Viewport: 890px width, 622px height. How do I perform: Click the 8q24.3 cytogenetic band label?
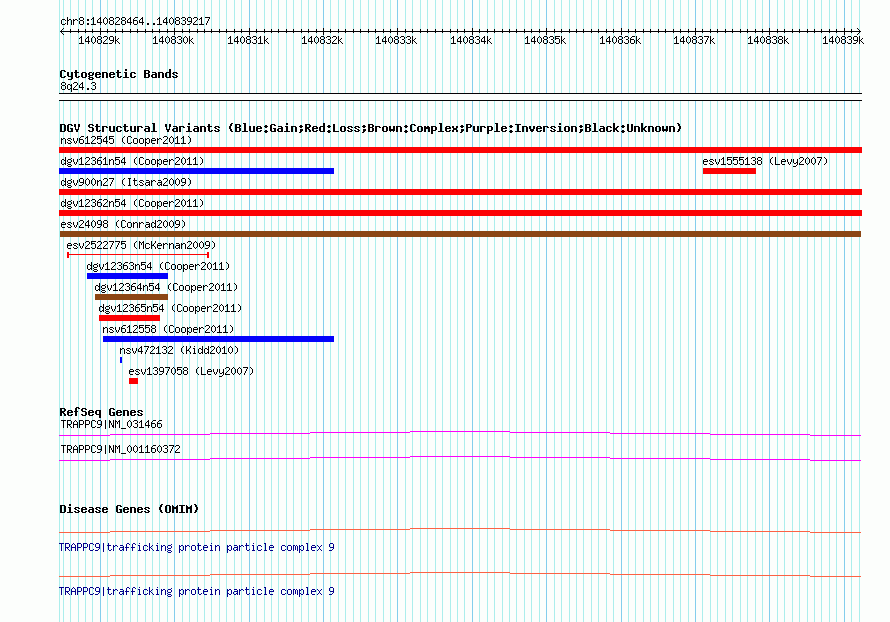click(x=78, y=86)
